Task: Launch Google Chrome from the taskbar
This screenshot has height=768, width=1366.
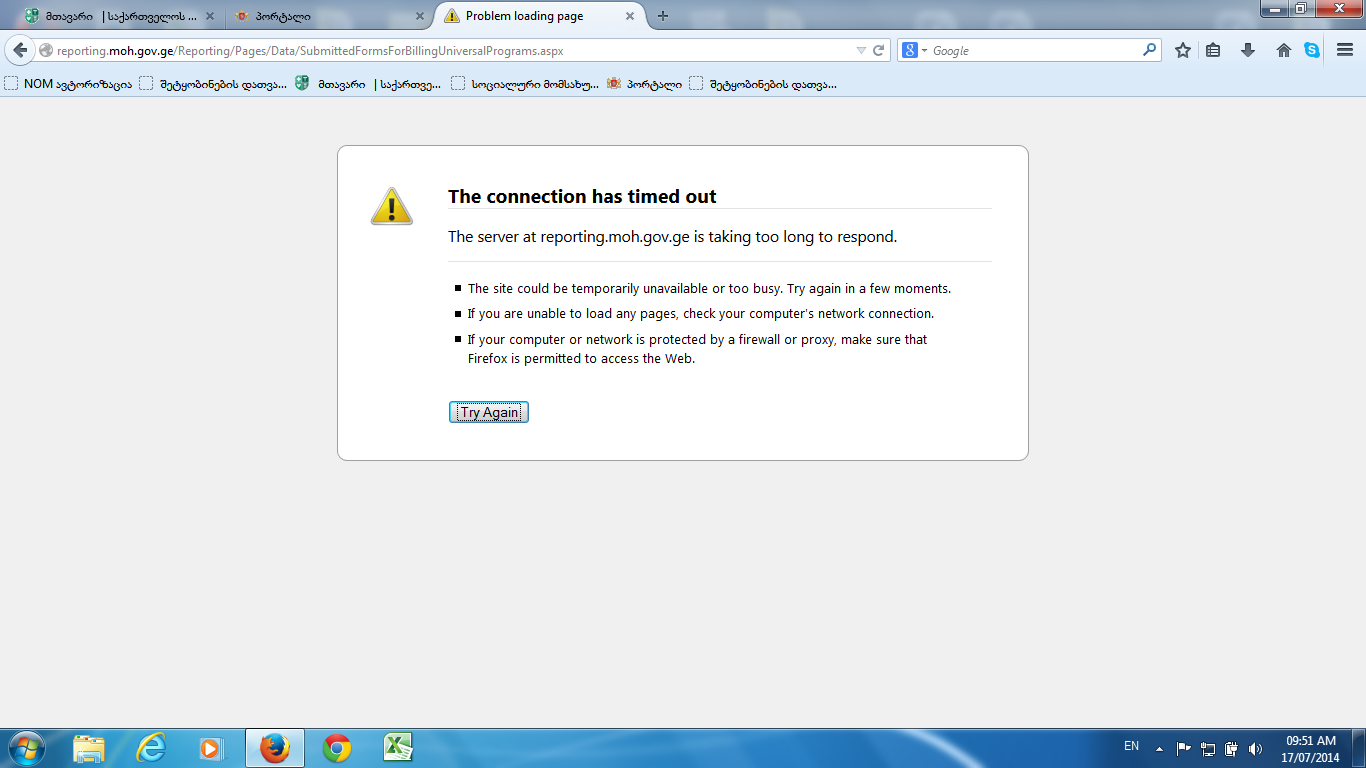Action: [x=337, y=748]
